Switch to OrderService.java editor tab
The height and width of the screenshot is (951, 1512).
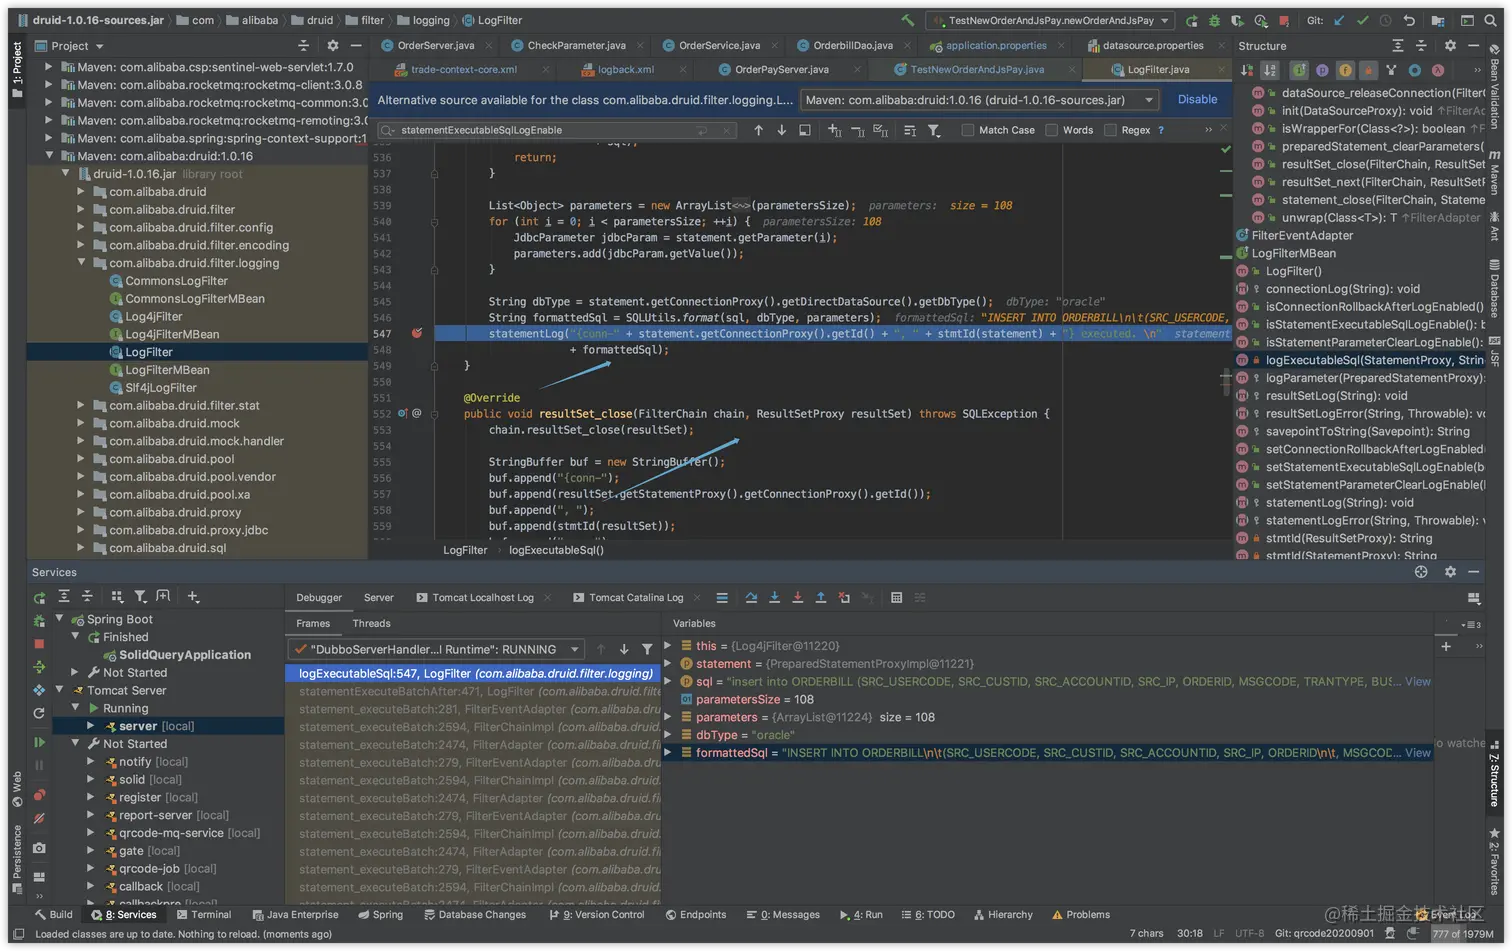pos(718,45)
